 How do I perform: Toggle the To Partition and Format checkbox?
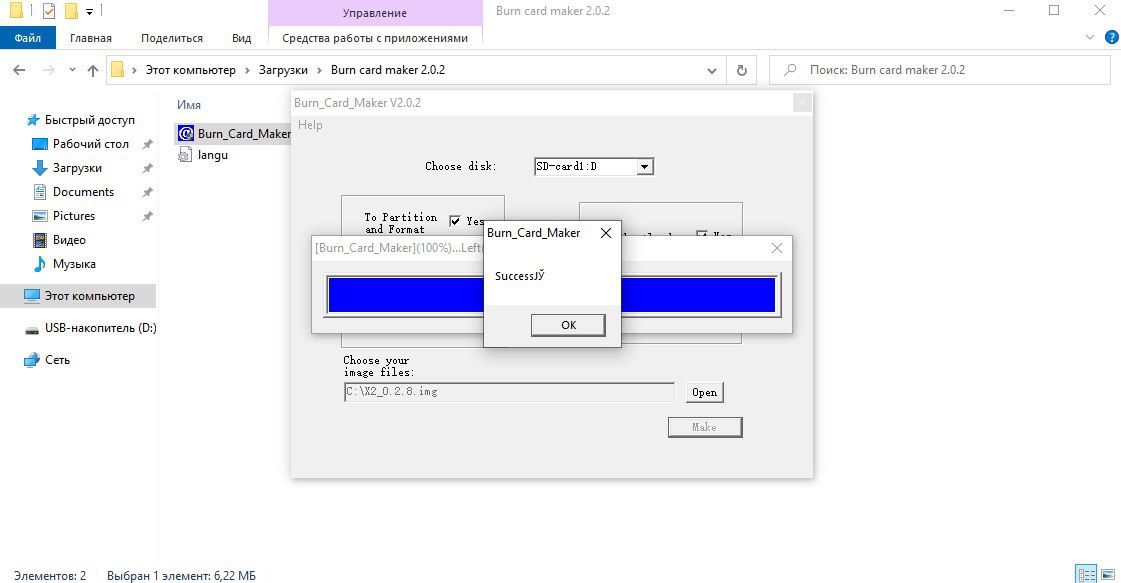[x=455, y=221]
